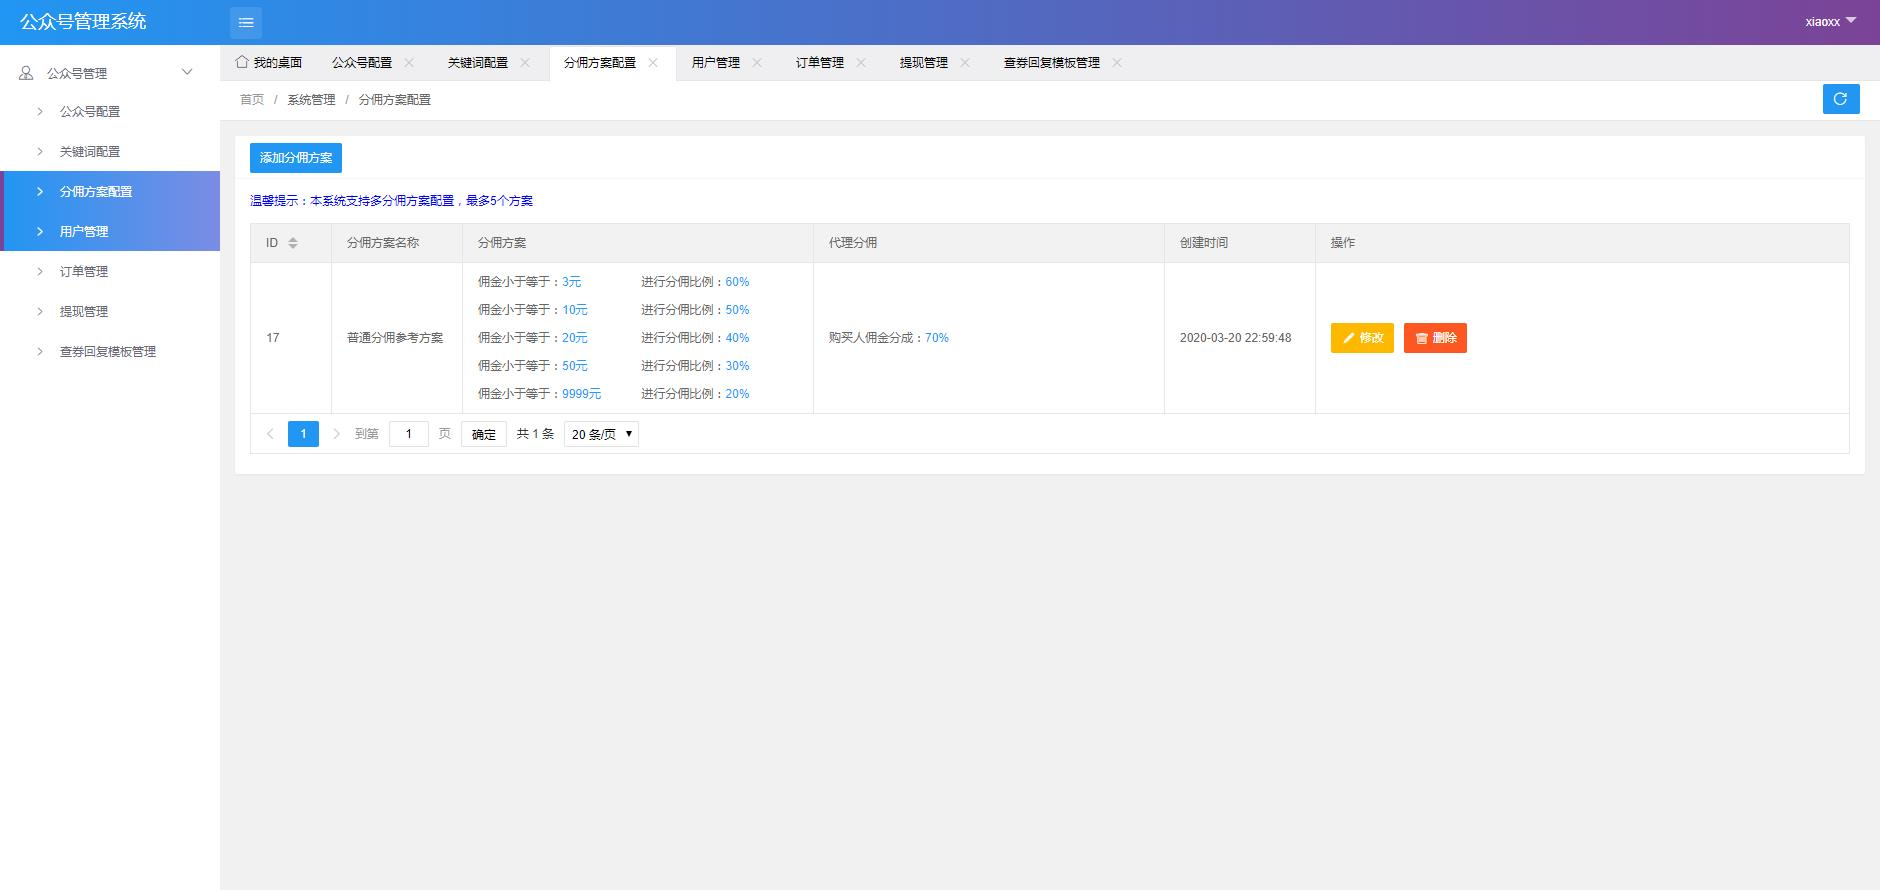Click the 普通分佣参考方案 name cell
The height and width of the screenshot is (890, 1880).
pyautogui.click(x=395, y=338)
